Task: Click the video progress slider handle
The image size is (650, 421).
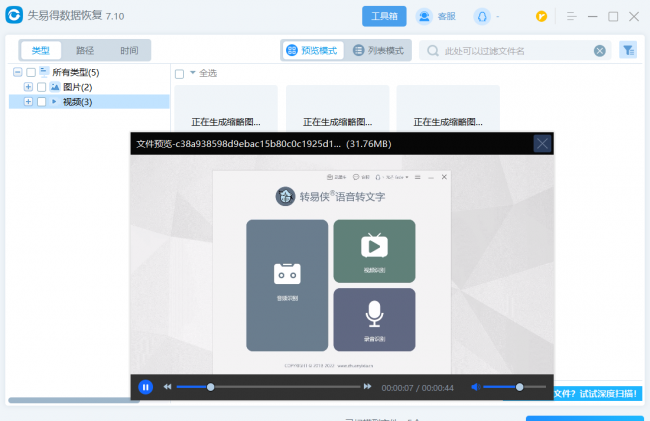Action: pos(211,387)
